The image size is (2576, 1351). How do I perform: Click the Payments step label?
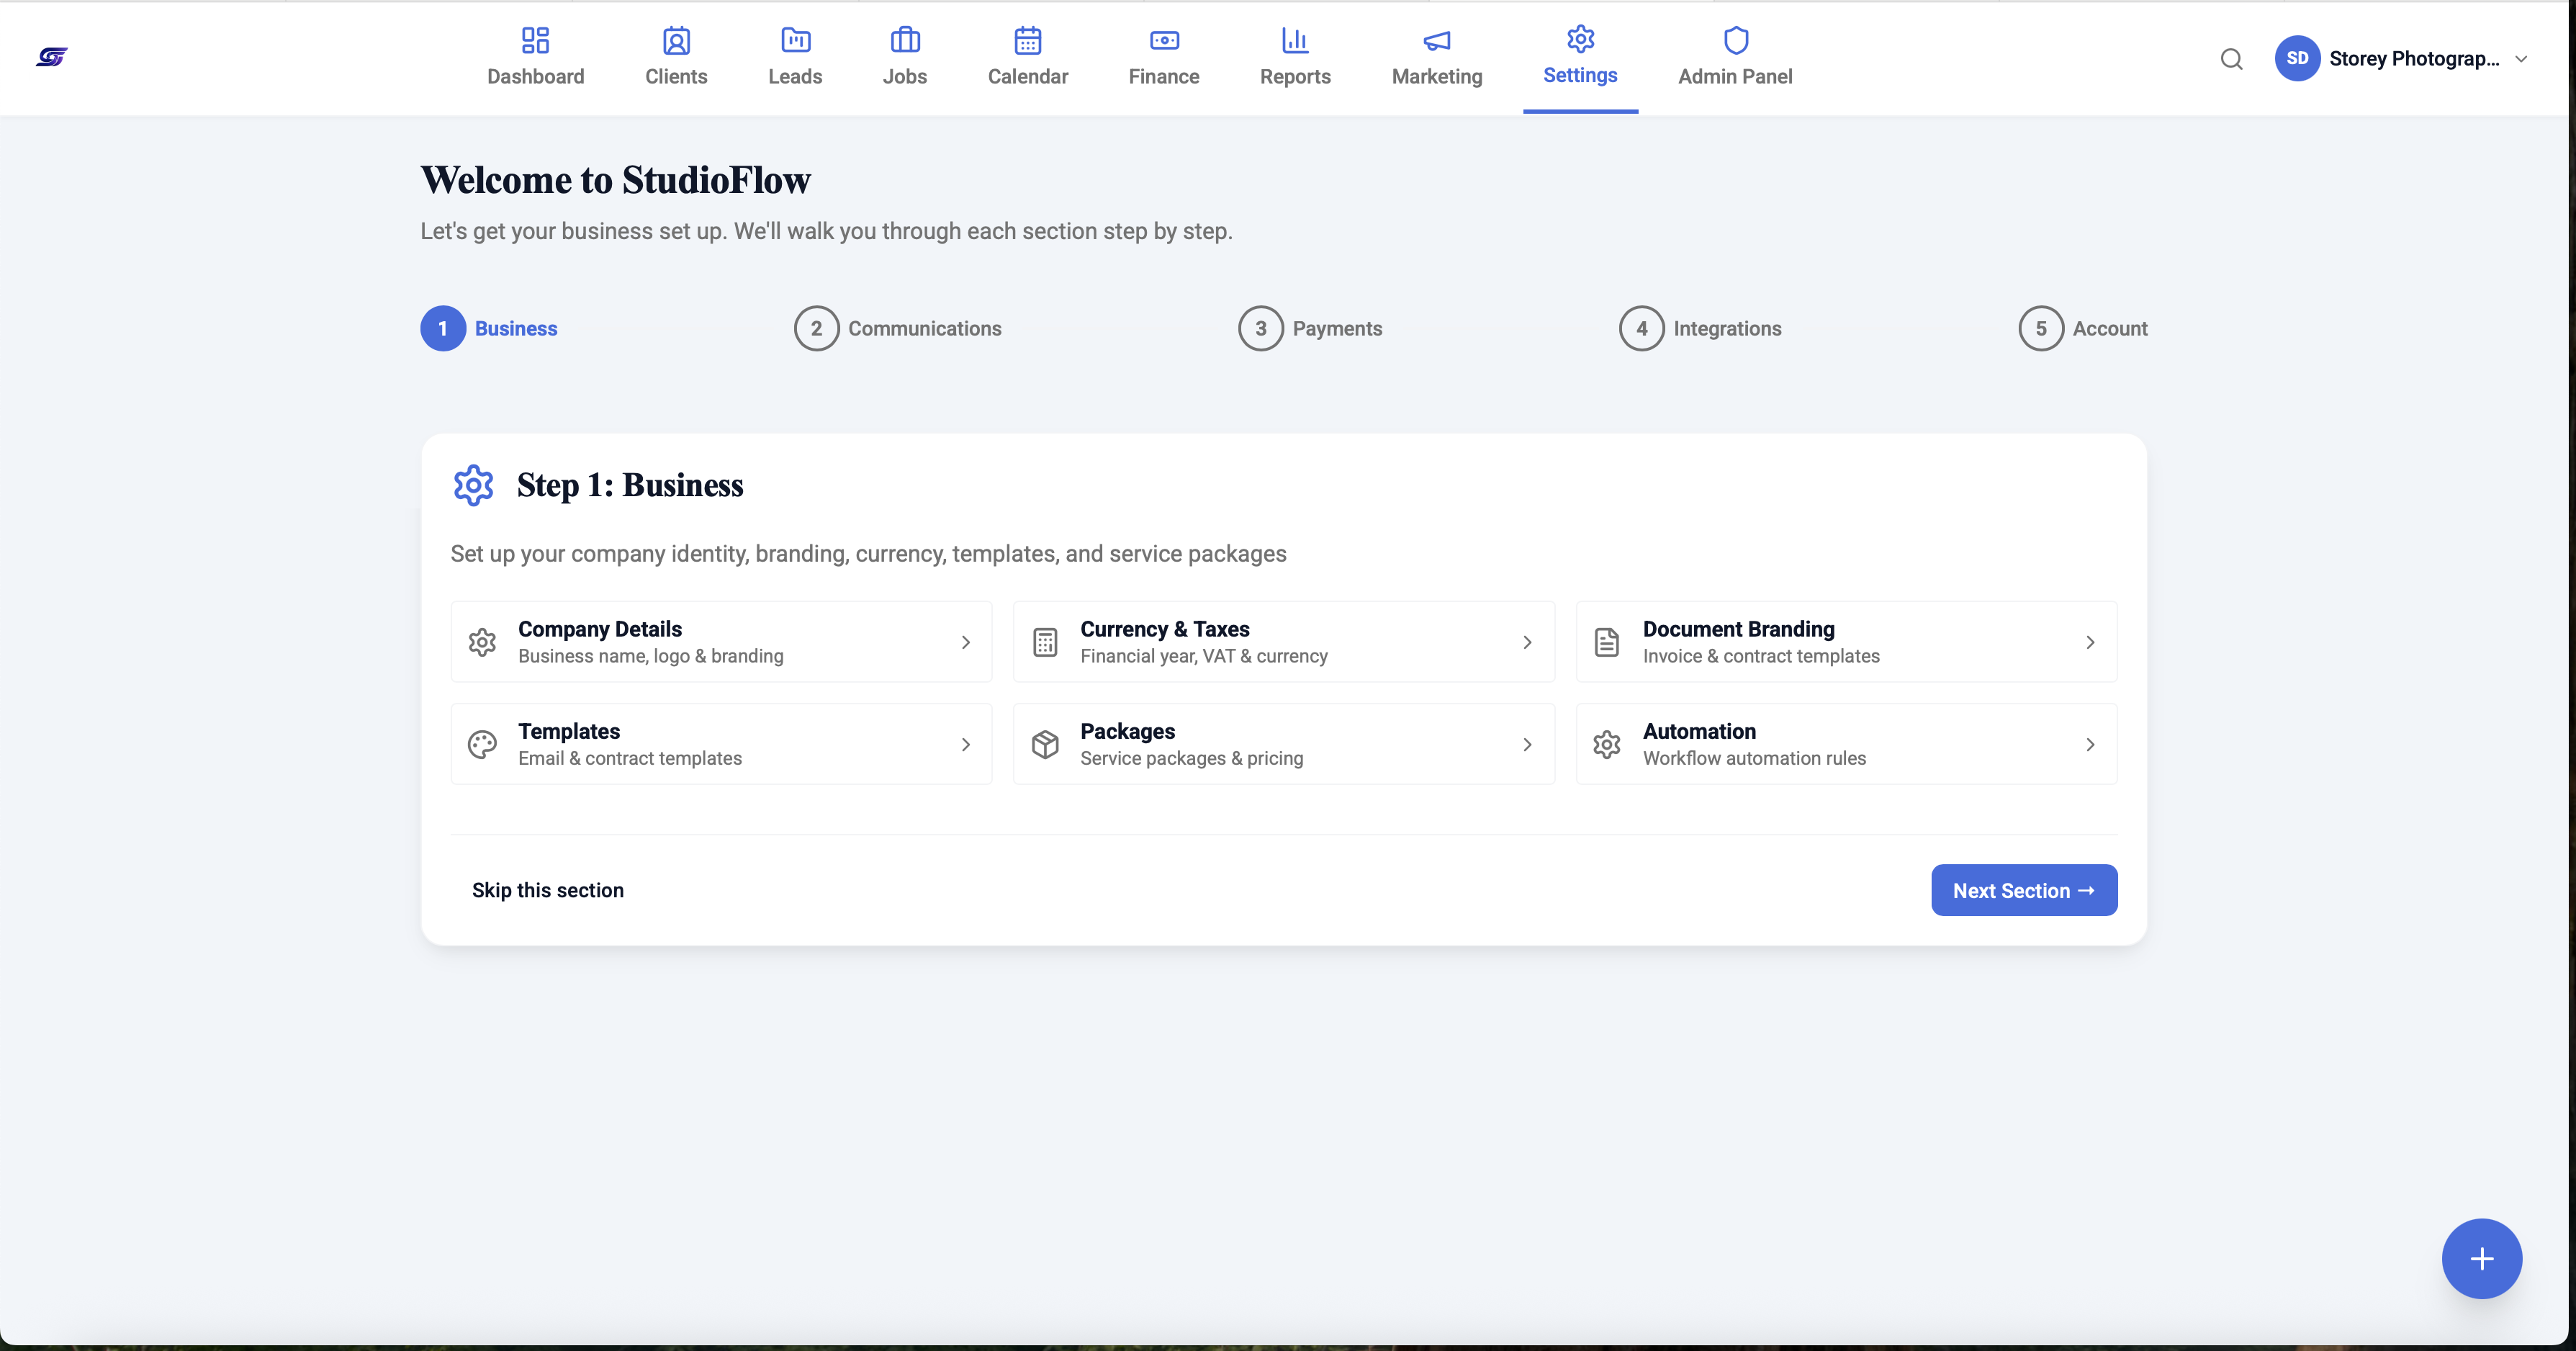point(1337,328)
